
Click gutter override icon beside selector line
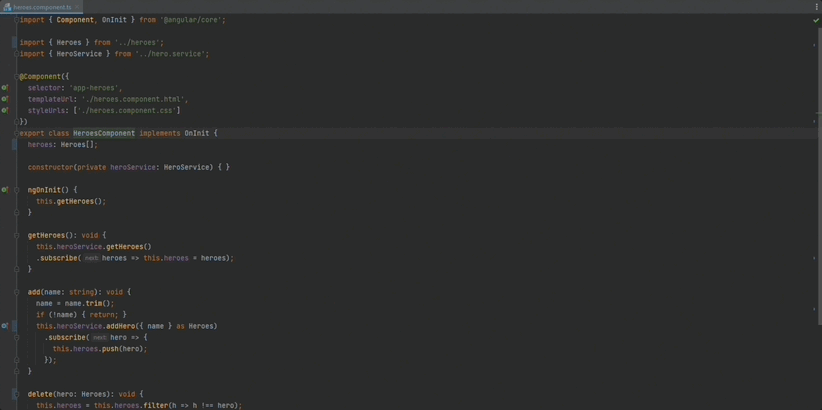5,88
